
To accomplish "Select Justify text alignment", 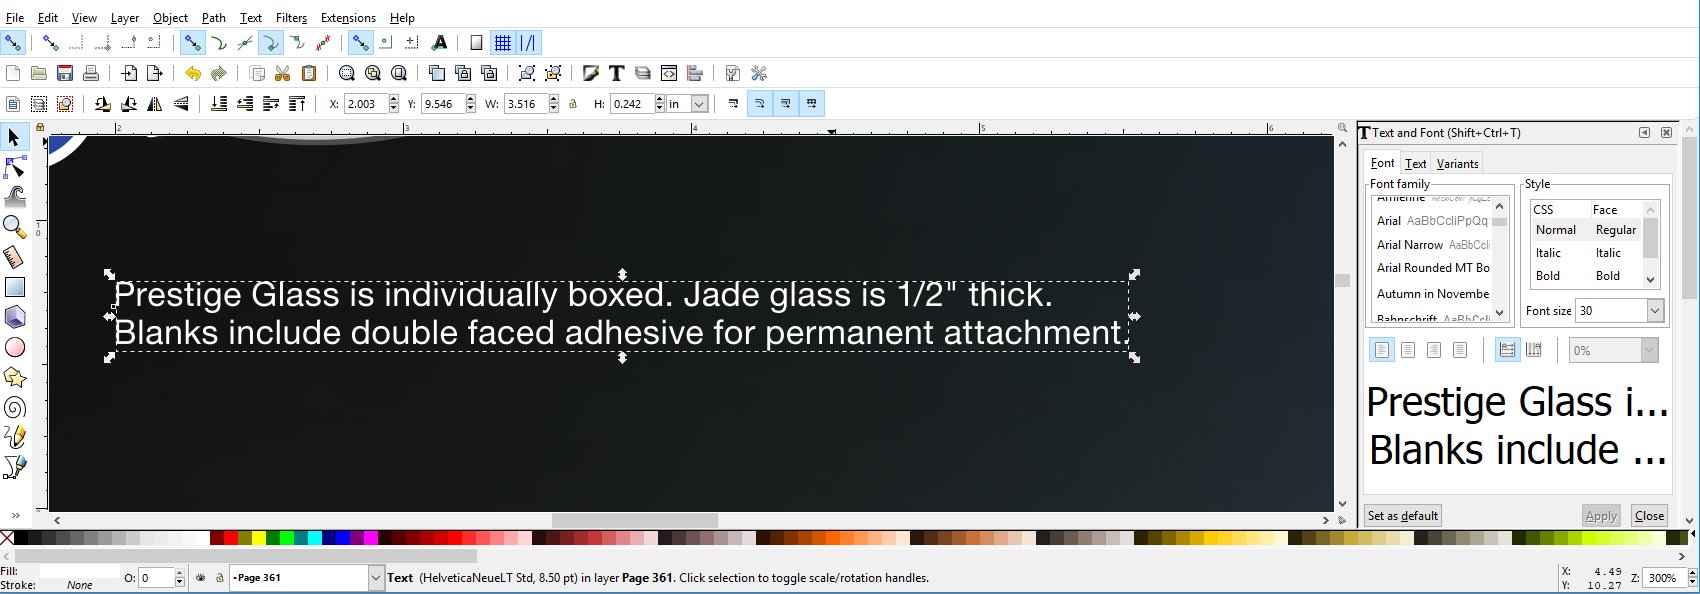I will point(1460,350).
